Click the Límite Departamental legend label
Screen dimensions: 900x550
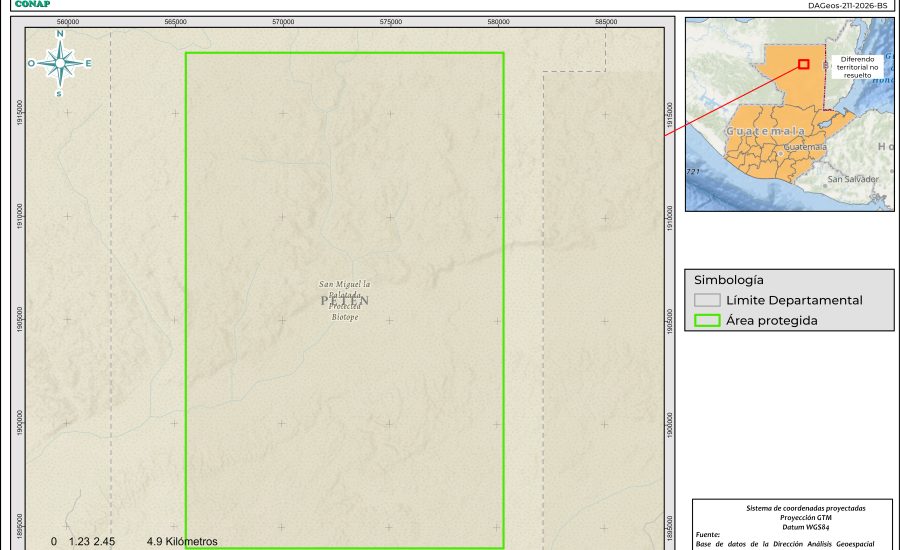pos(794,300)
